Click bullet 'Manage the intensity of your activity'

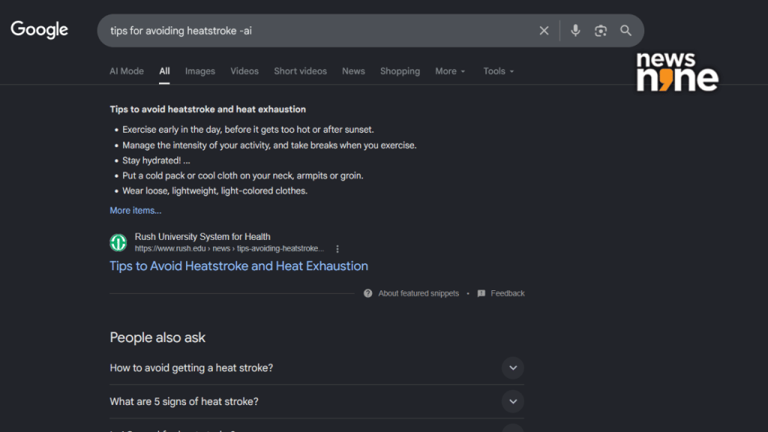point(269,145)
